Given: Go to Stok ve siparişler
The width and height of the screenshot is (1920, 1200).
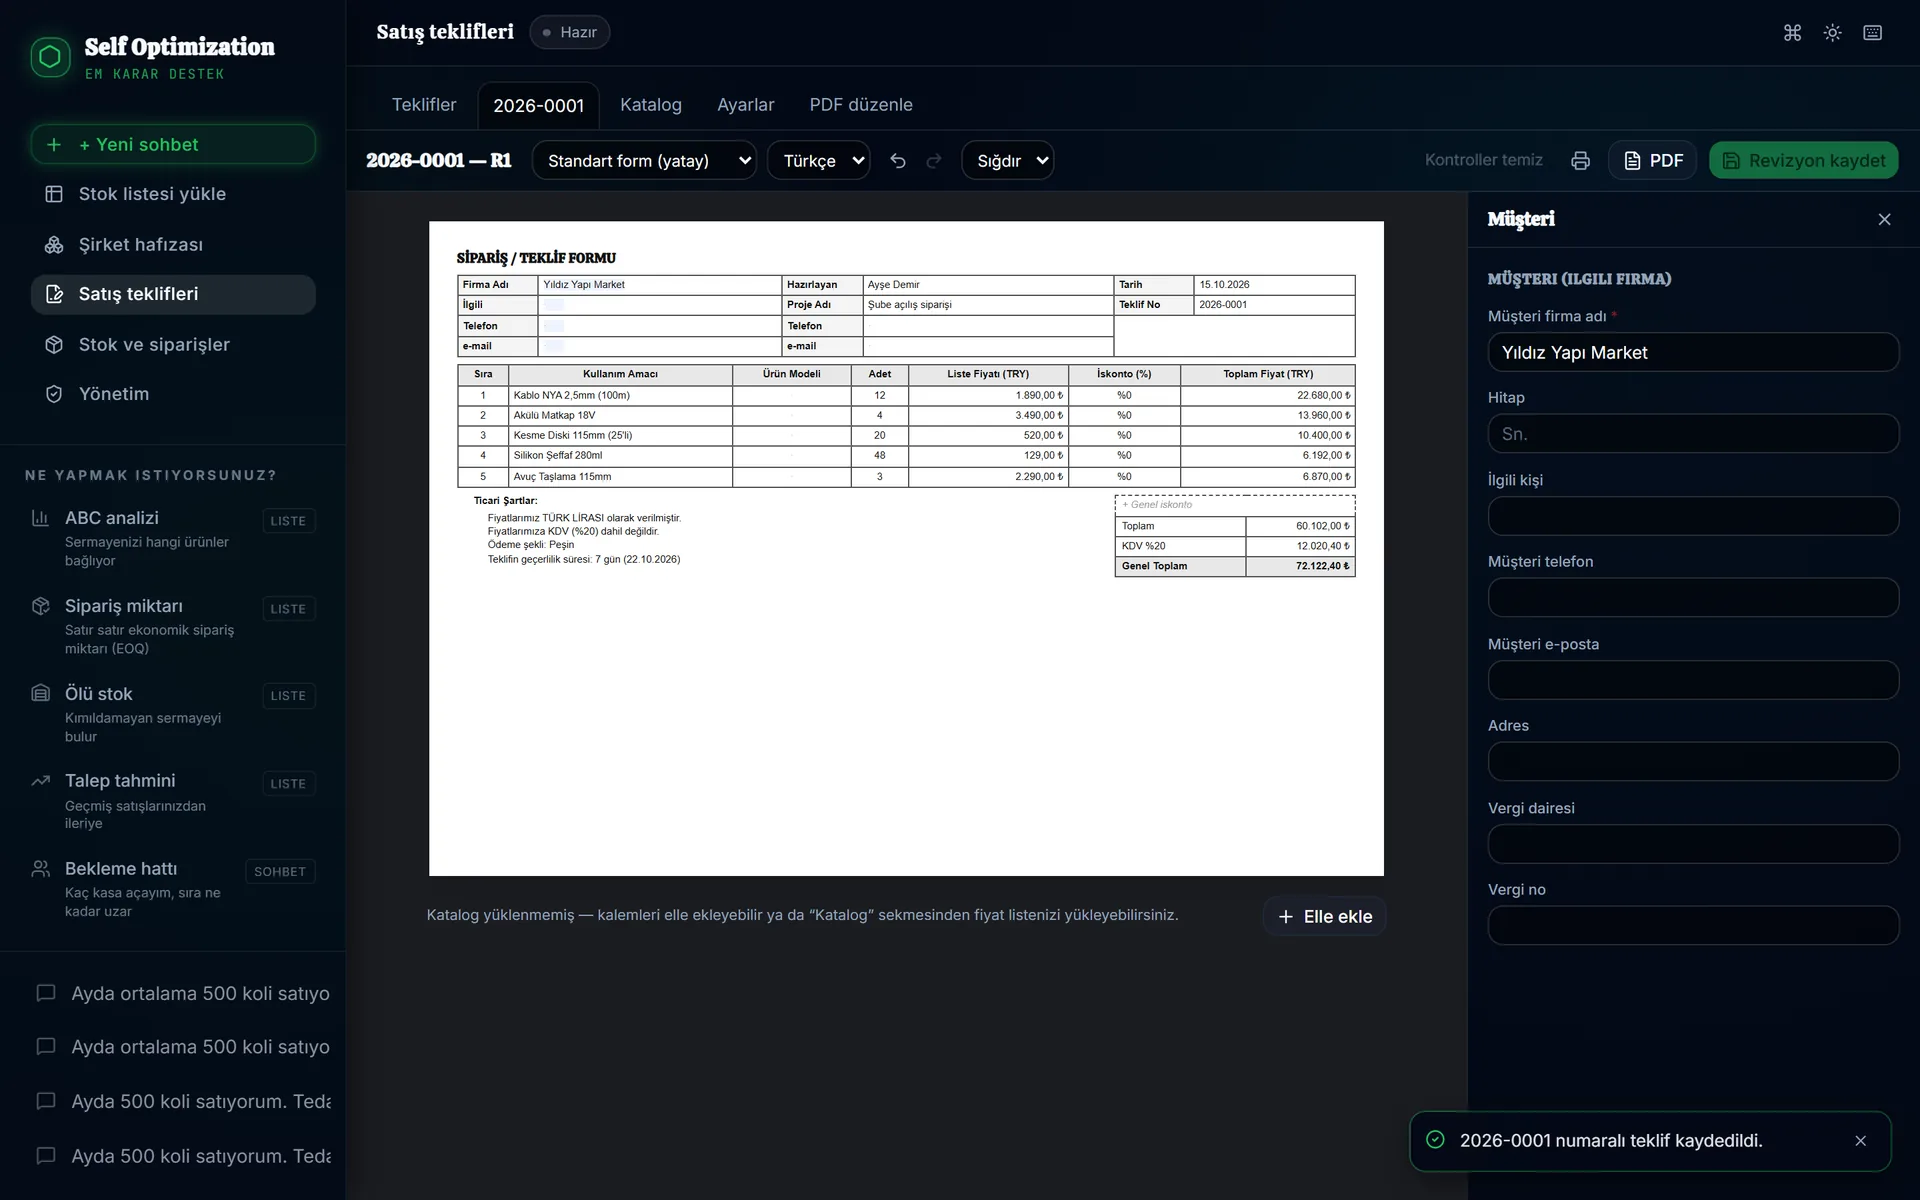Looking at the screenshot, I should [173, 345].
